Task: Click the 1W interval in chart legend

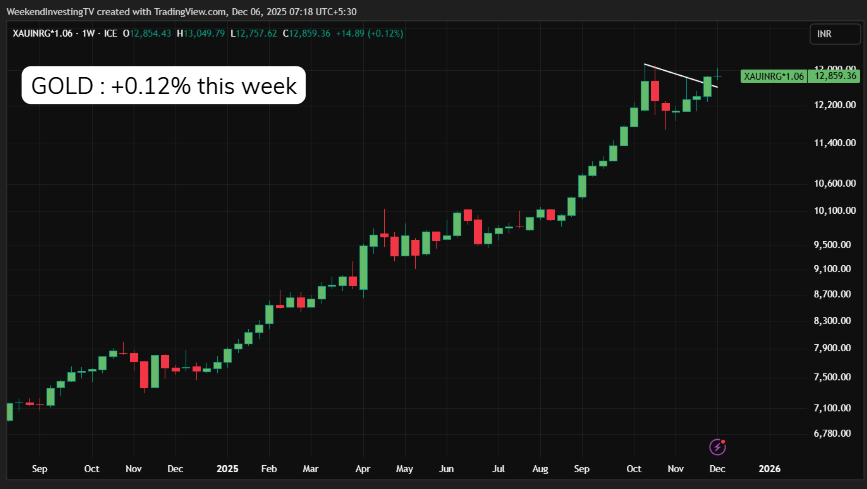Action: point(88,33)
